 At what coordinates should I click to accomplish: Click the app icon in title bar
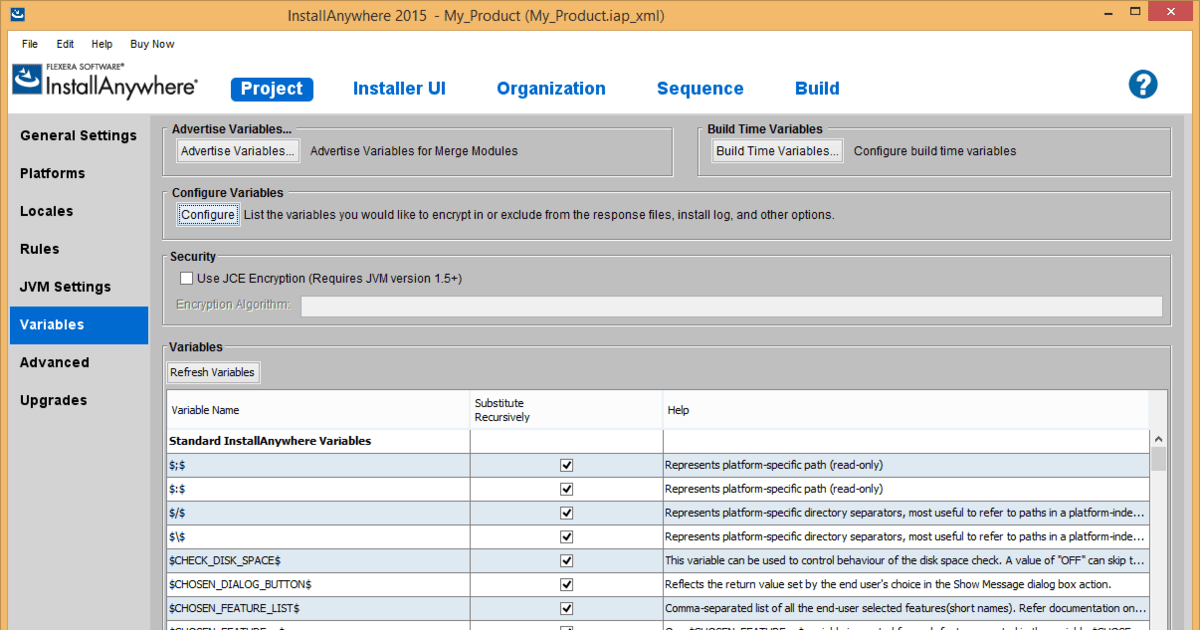(18, 15)
